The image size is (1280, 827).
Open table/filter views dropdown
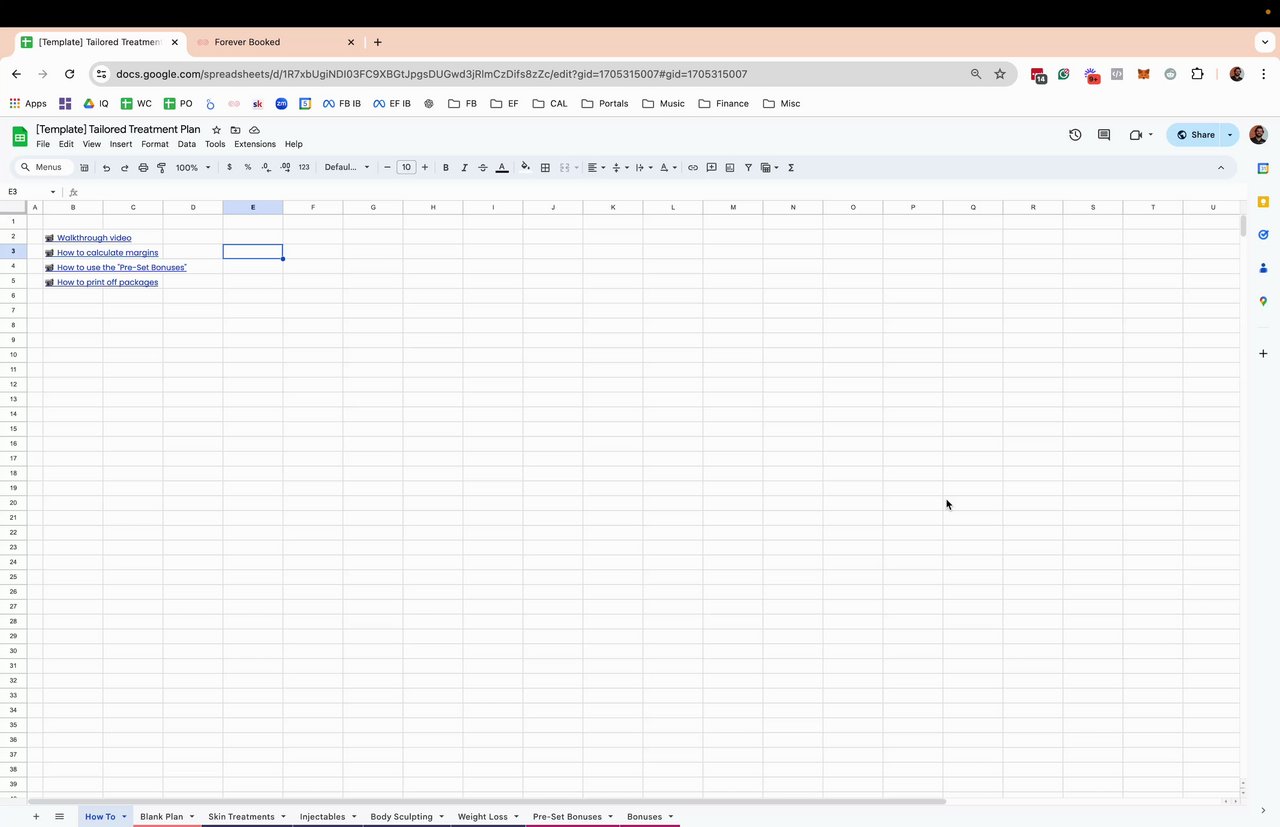click(769, 168)
